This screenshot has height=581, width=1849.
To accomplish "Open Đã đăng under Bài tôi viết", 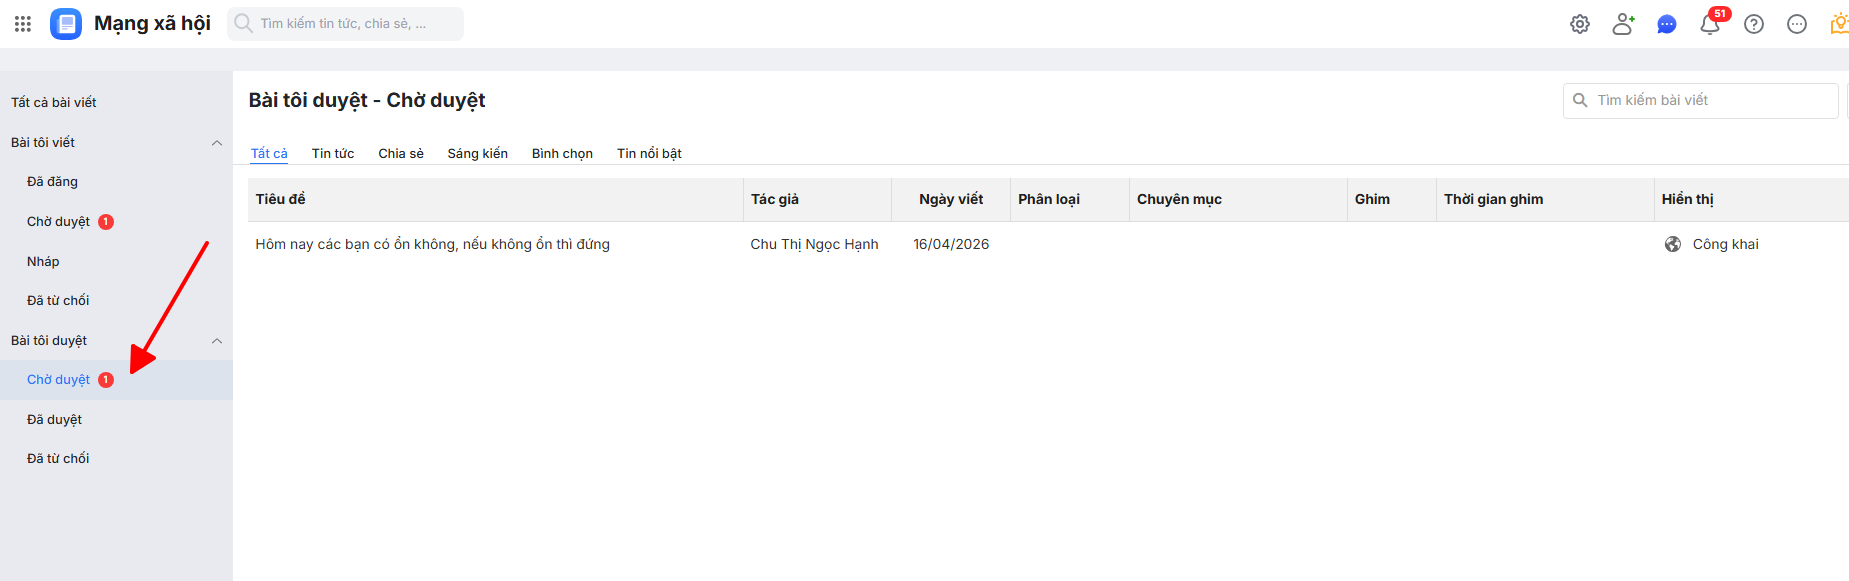I will click(52, 181).
